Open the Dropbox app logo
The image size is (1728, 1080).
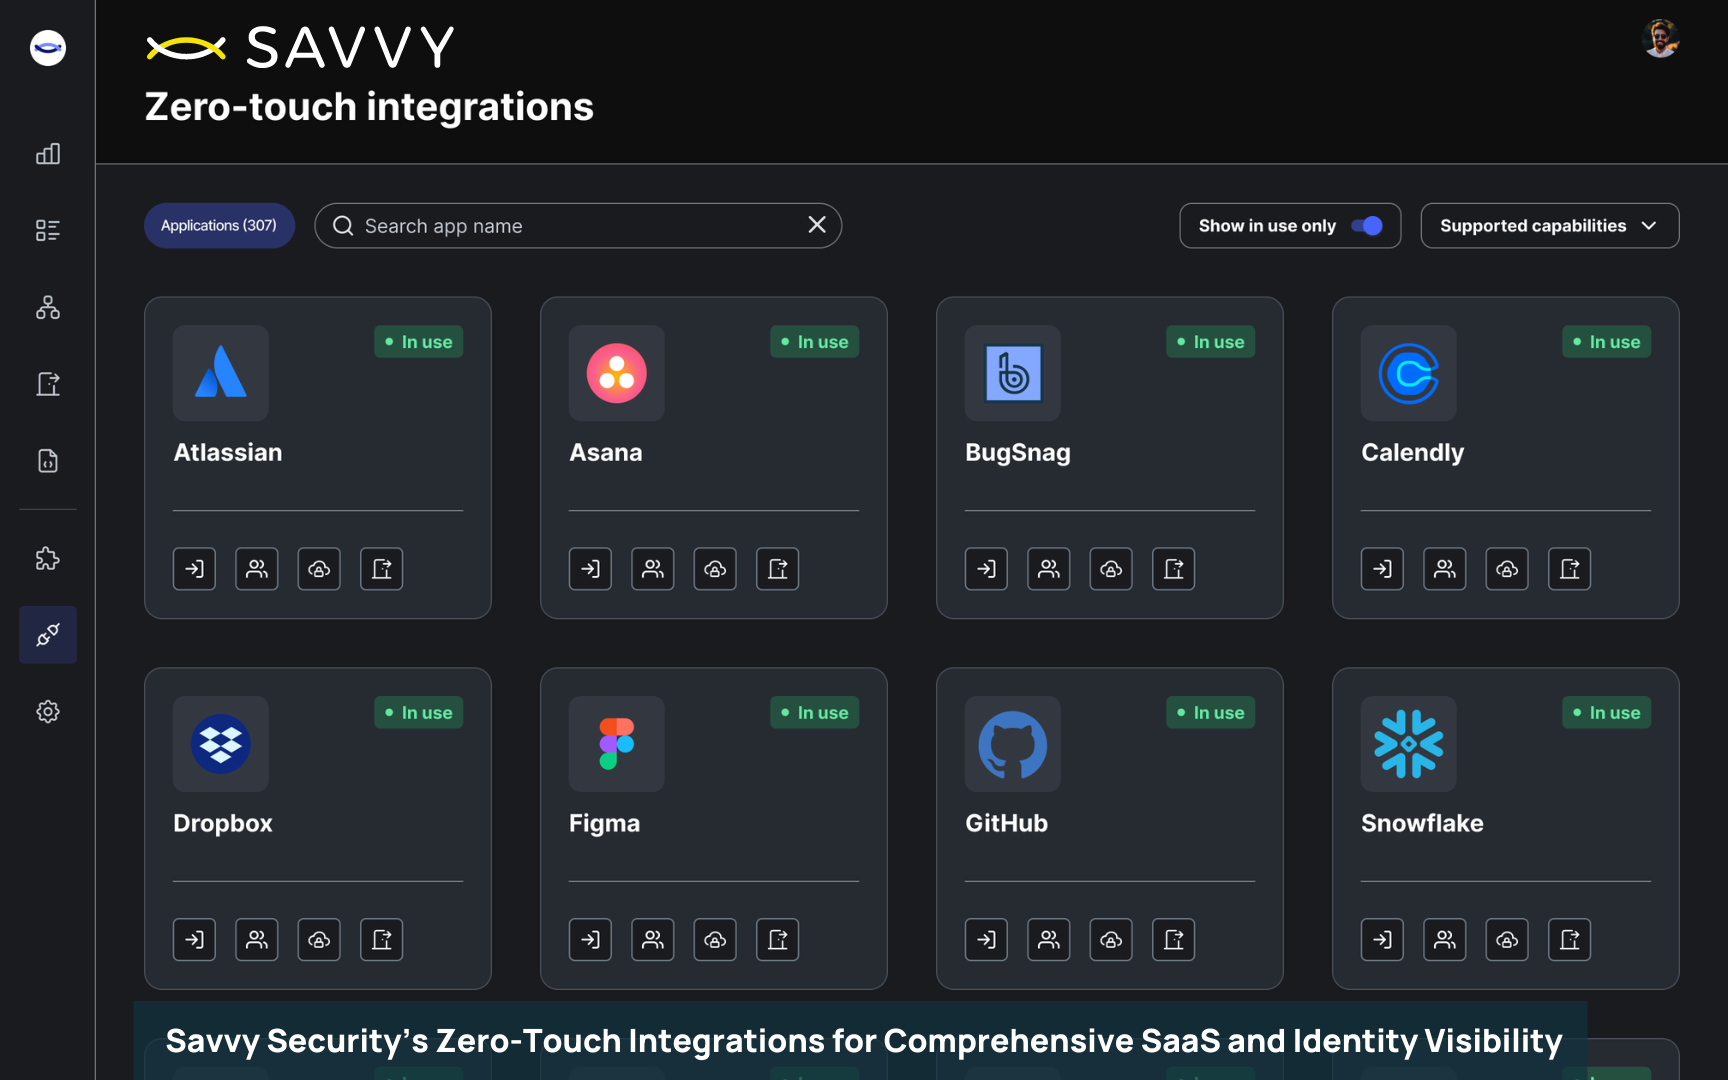[221, 744]
